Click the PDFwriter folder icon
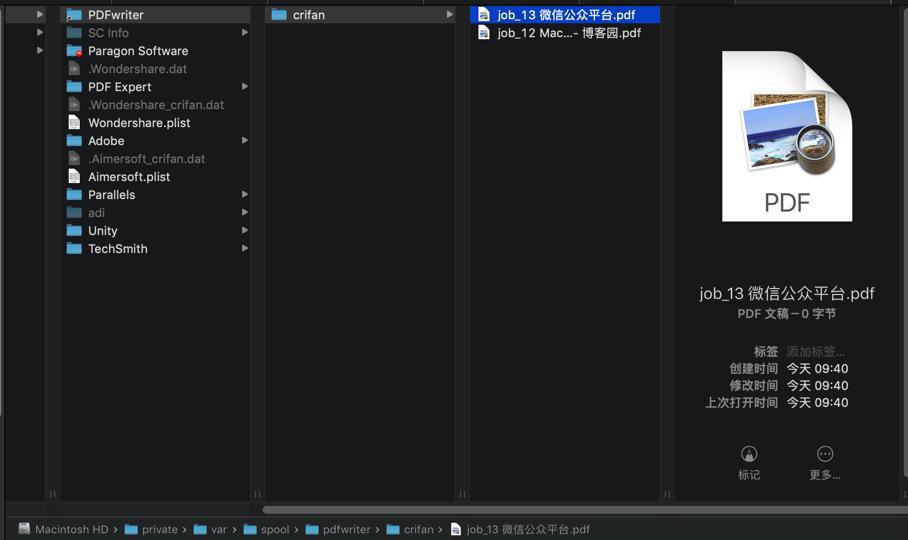 74,15
